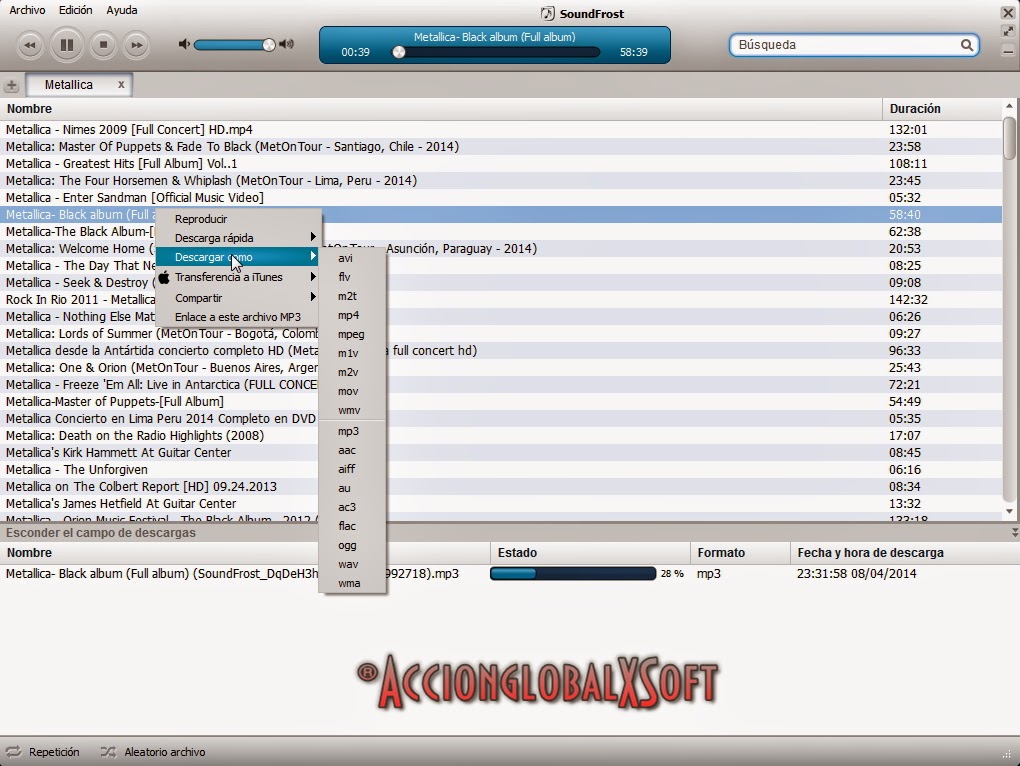The height and width of the screenshot is (766, 1020).
Task: Expand the Compartir submenu
Action: (238, 298)
